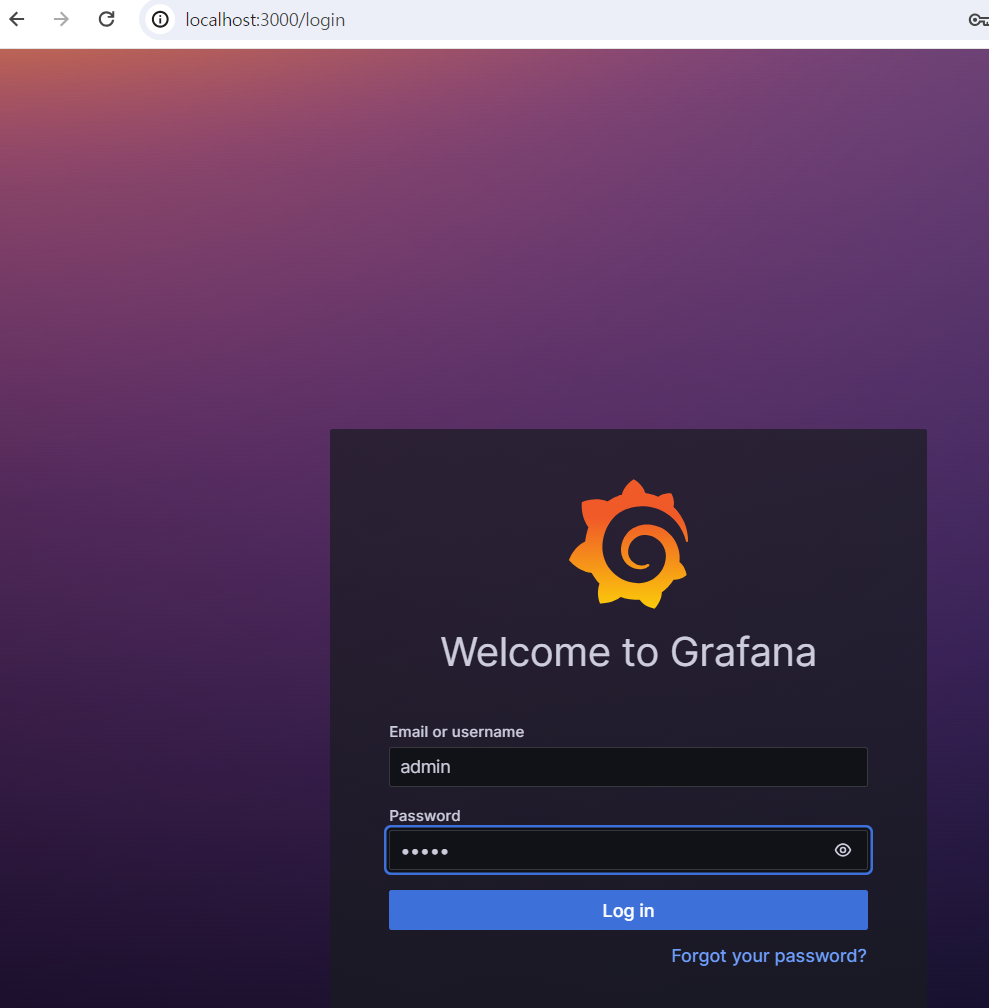The width and height of the screenshot is (989, 1008).
Task: Reload the Grafana login page
Action: click(x=106, y=19)
